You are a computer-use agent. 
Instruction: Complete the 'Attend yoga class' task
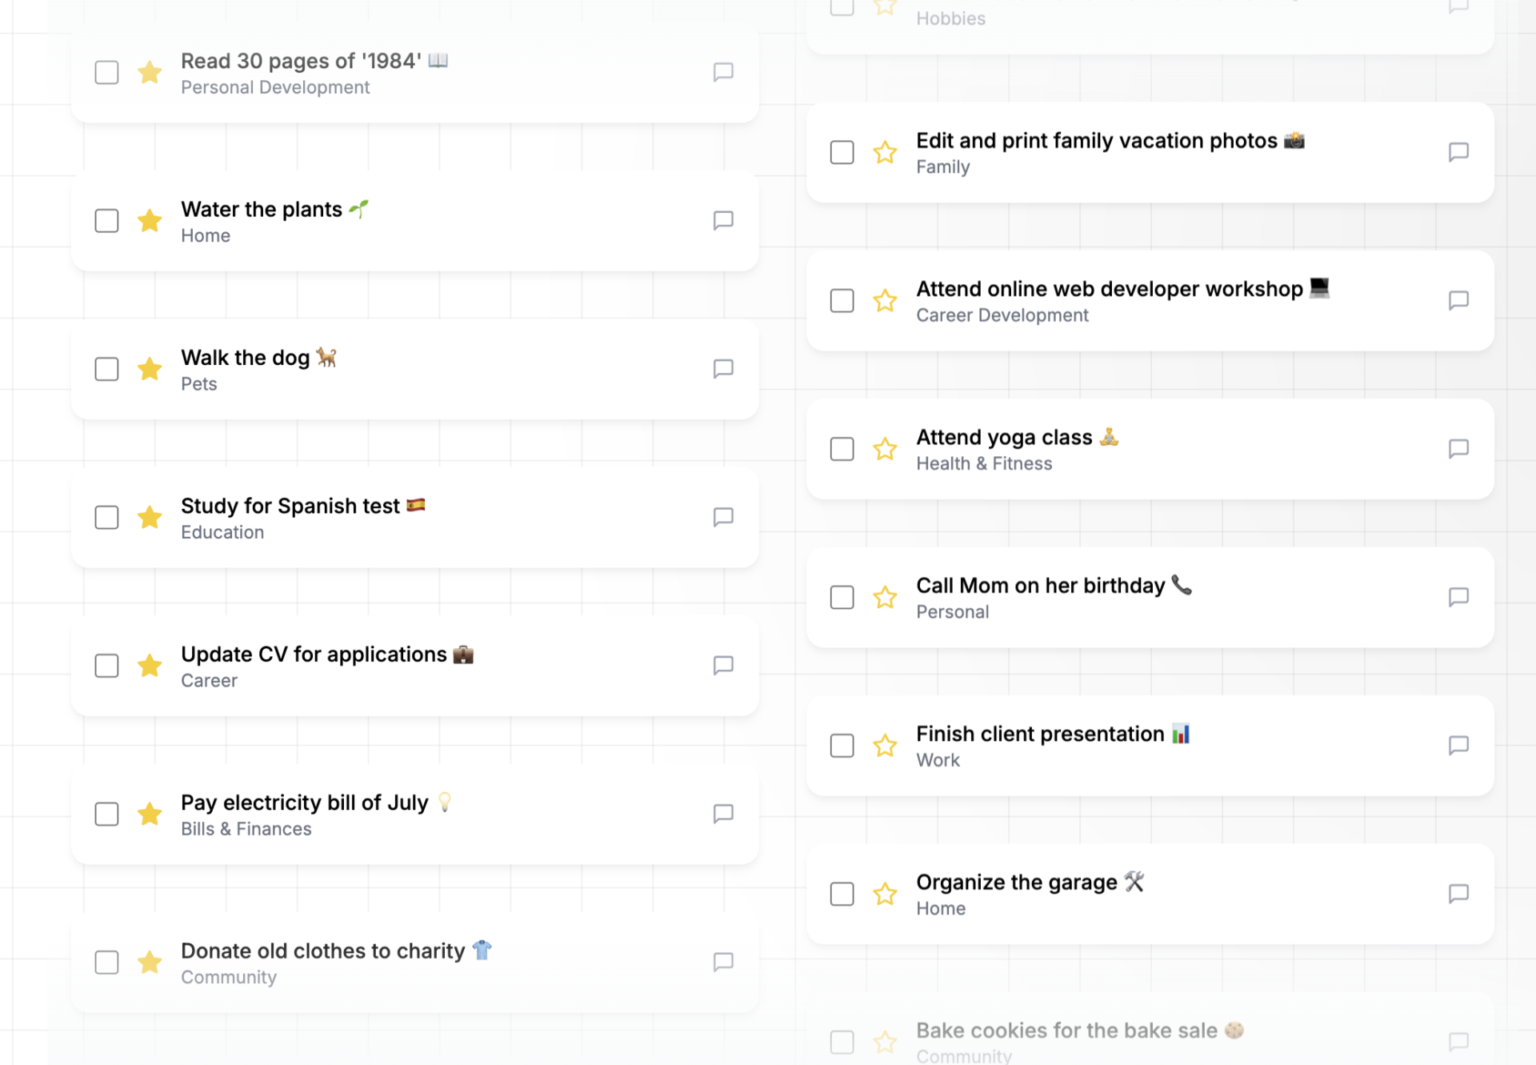(x=841, y=449)
